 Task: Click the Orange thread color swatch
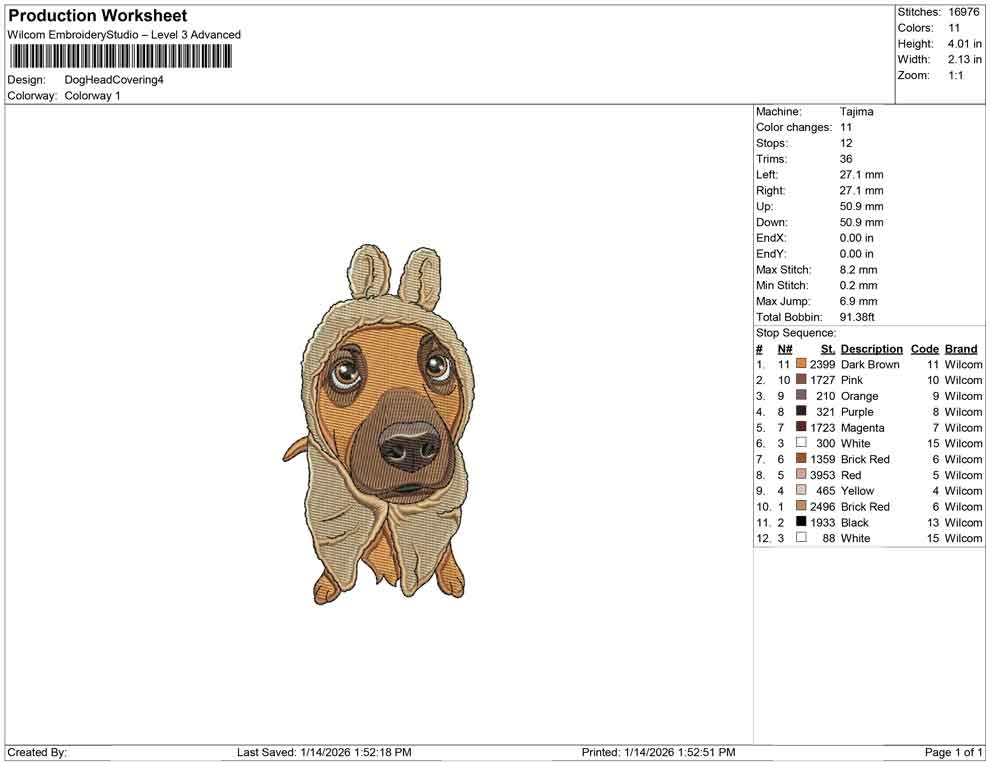(800, 396)
